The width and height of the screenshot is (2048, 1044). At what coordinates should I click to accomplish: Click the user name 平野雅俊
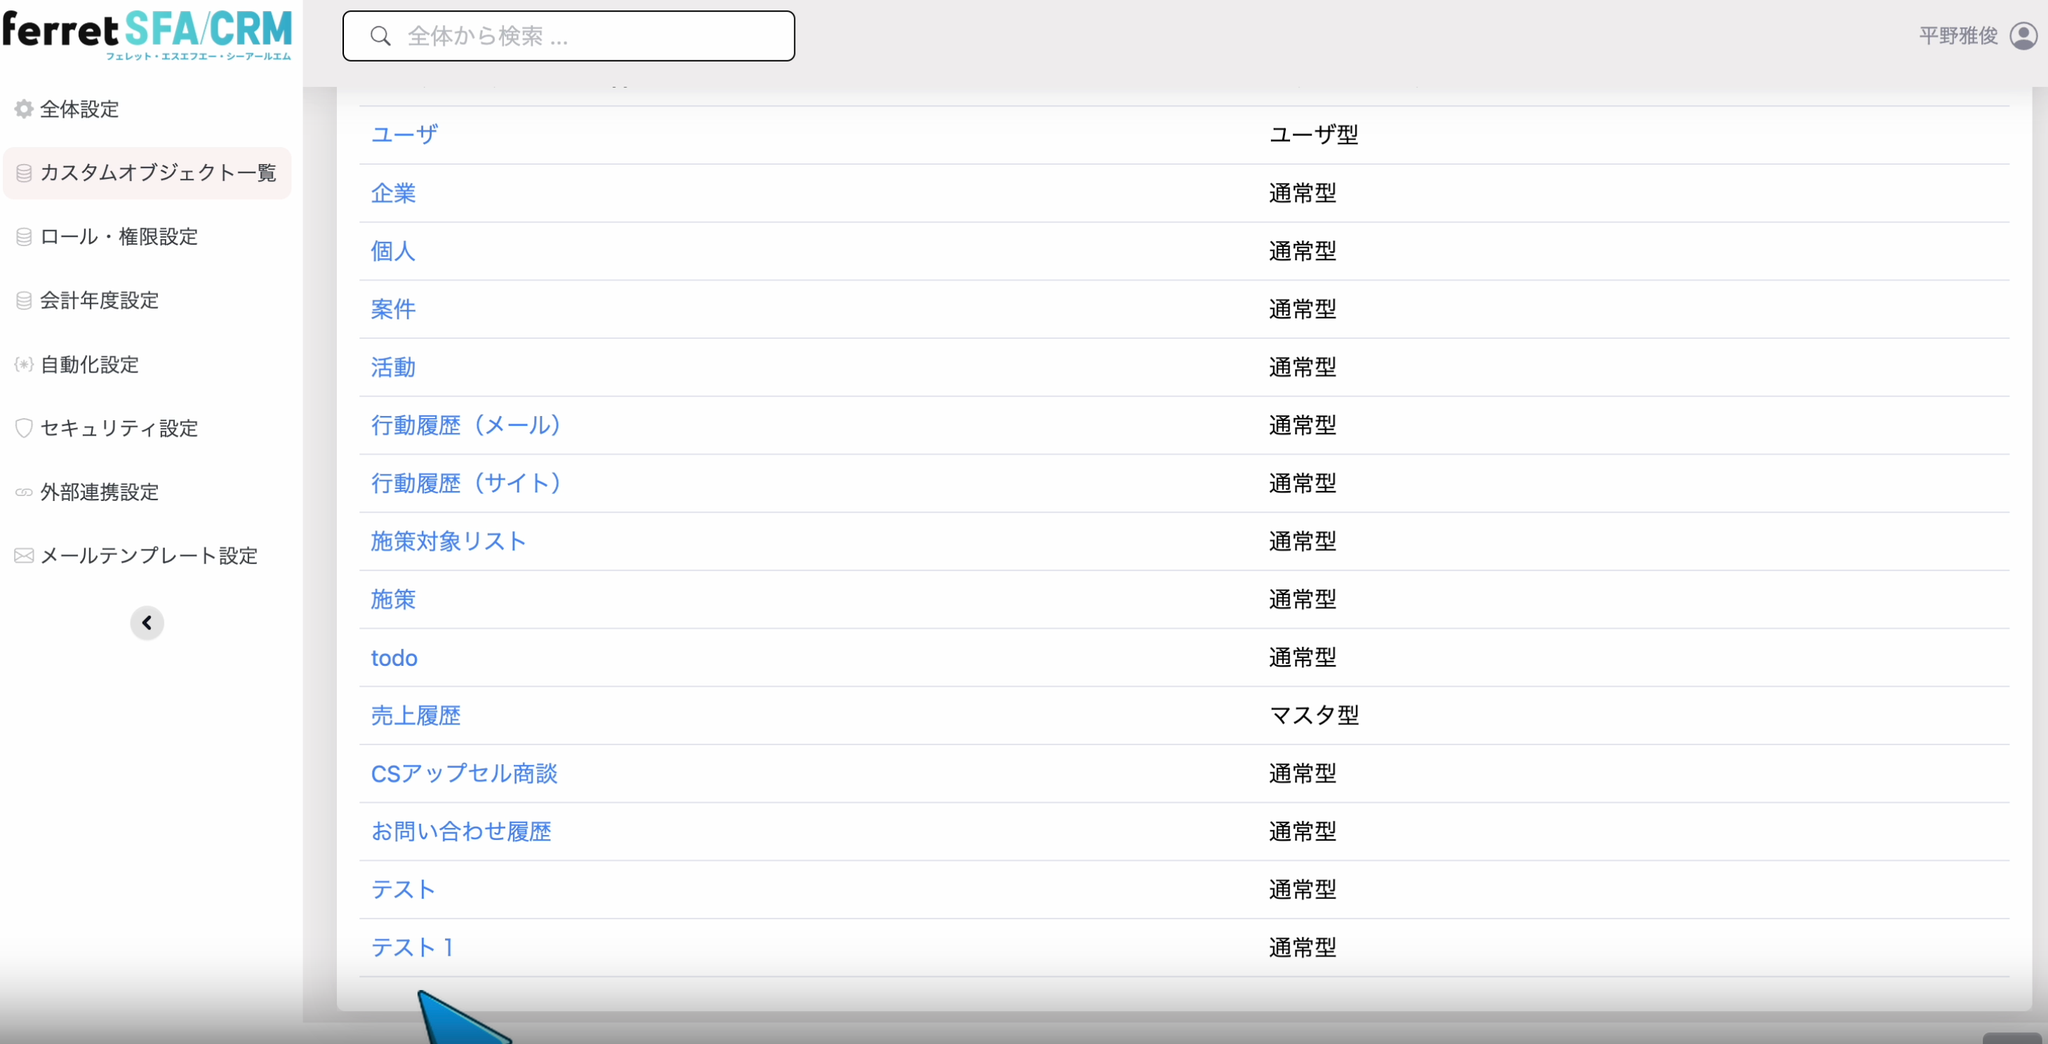click(1958, 36)
